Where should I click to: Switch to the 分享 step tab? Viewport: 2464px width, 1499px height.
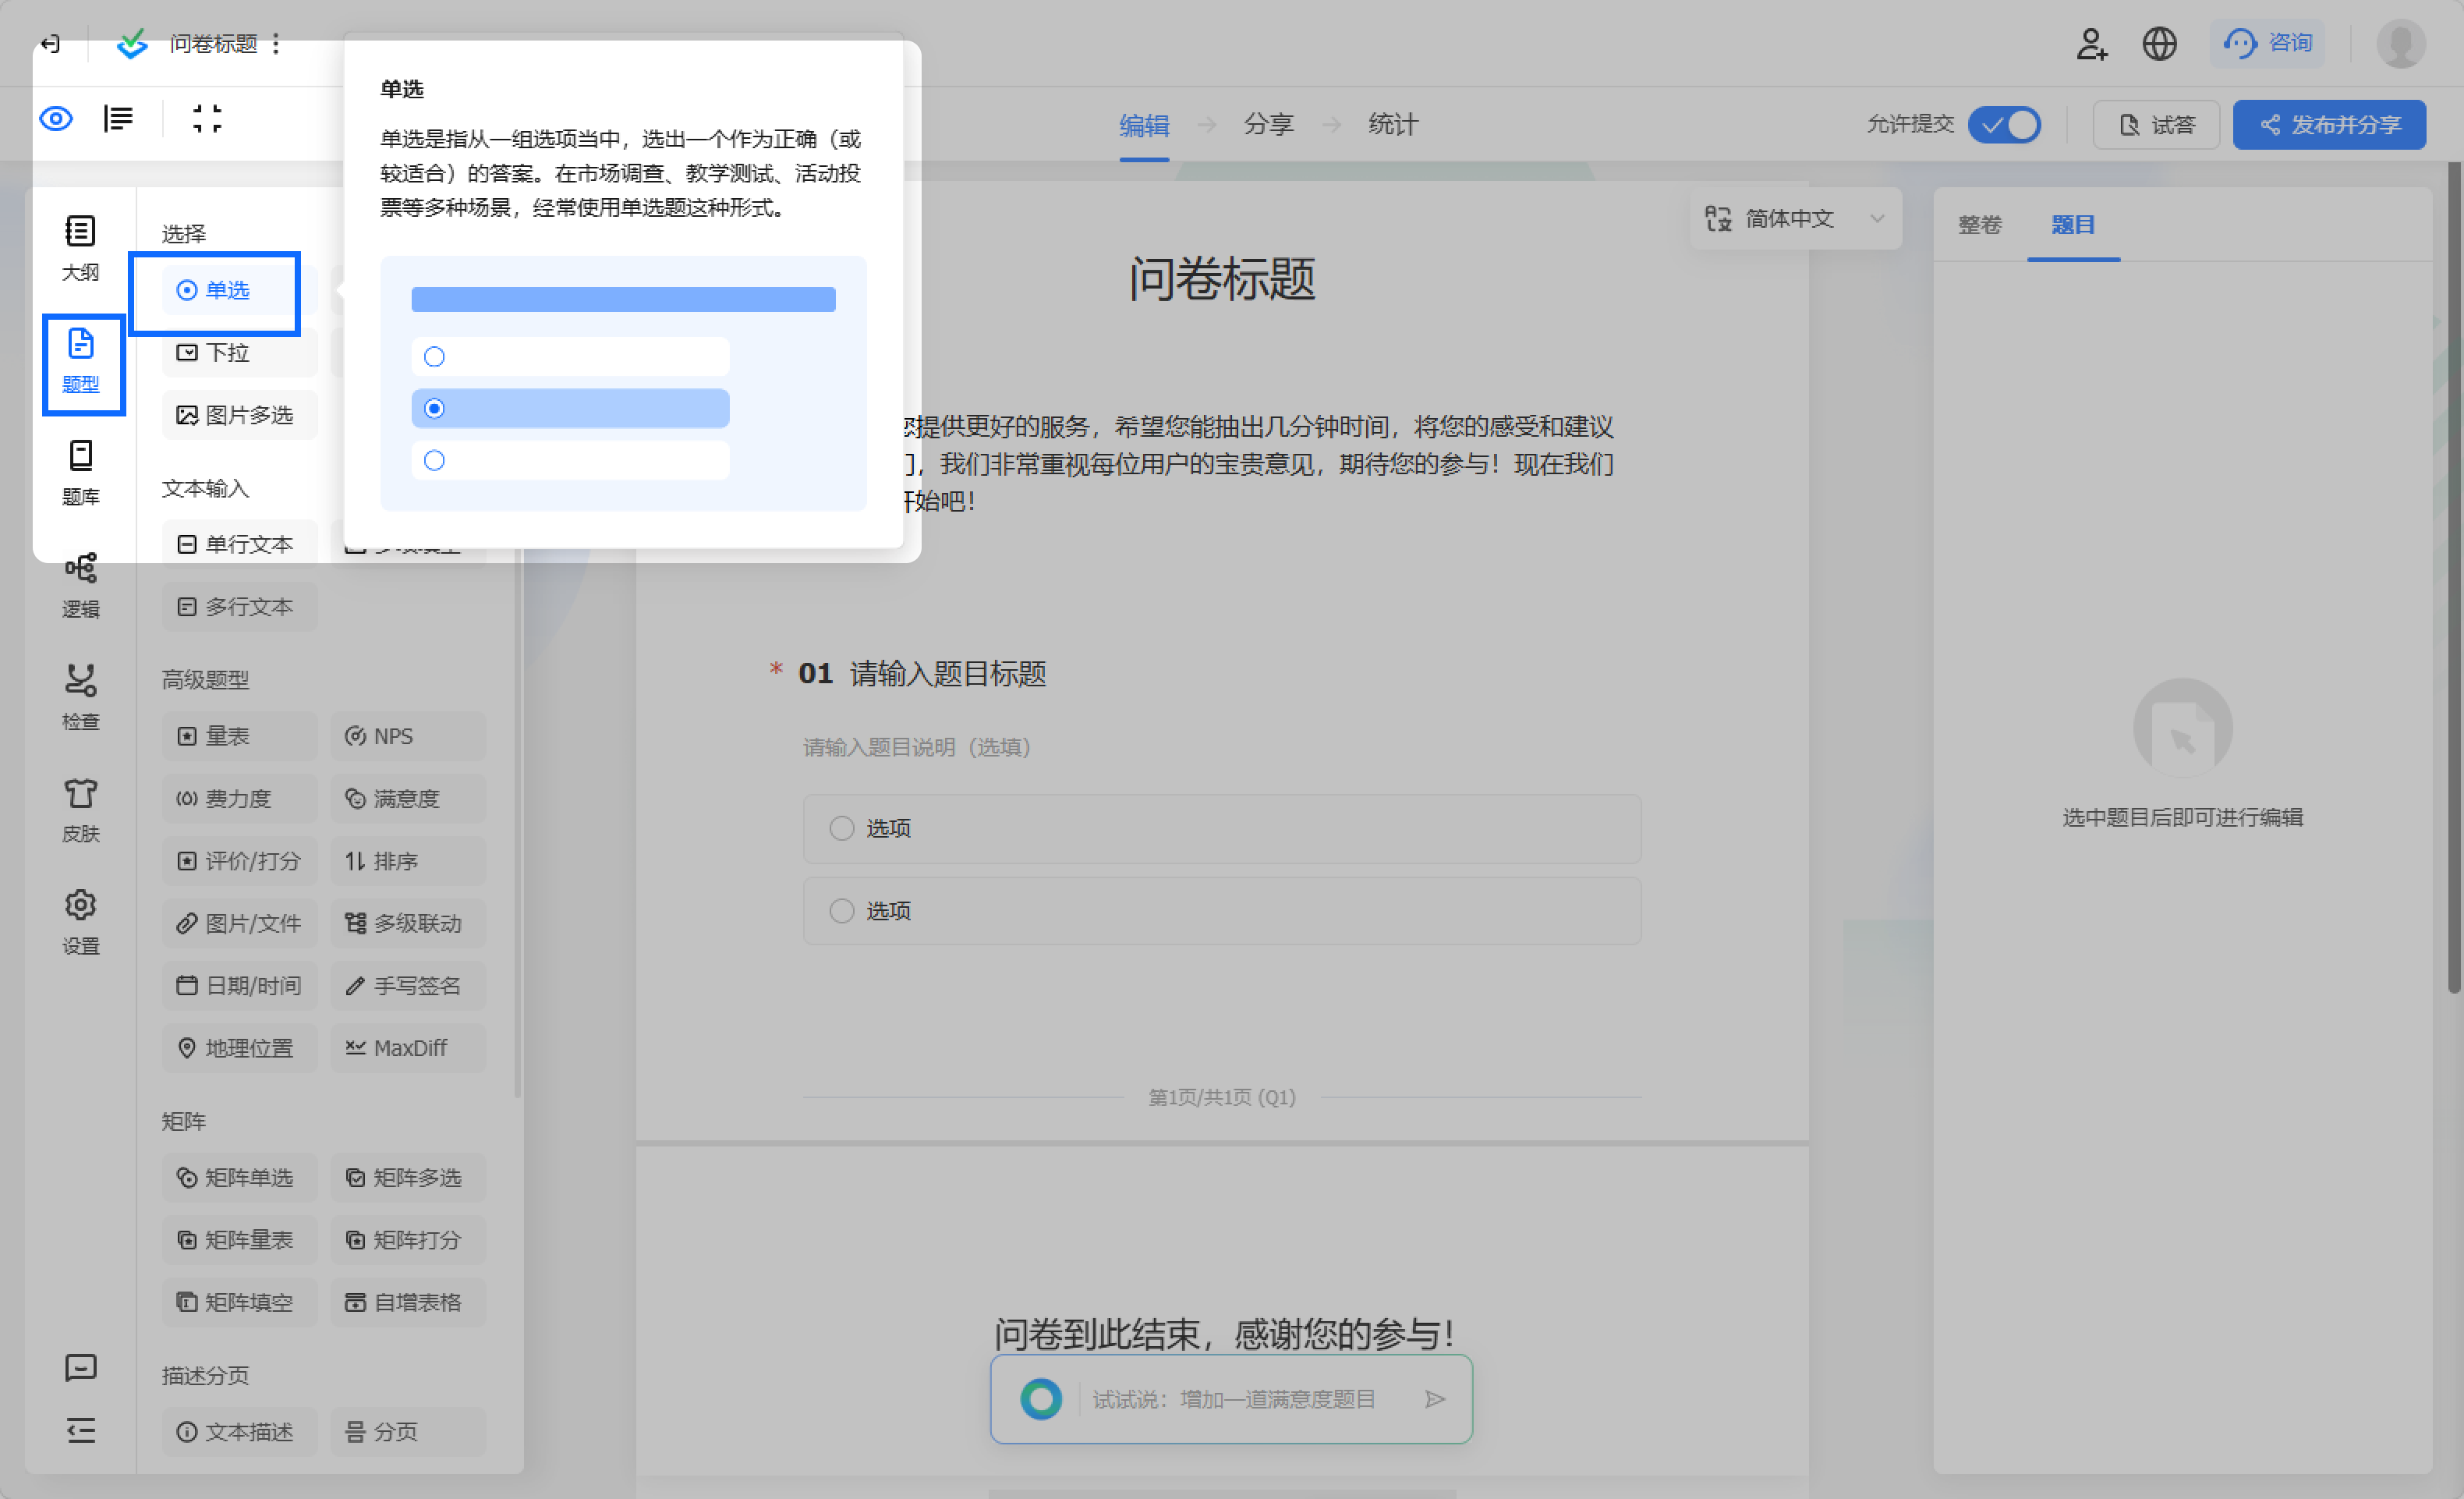coord(1268,125)
